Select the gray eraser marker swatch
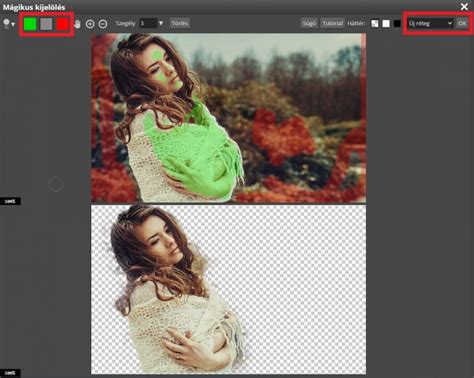This screenshot has width=474, height=378. pos(46,24)
